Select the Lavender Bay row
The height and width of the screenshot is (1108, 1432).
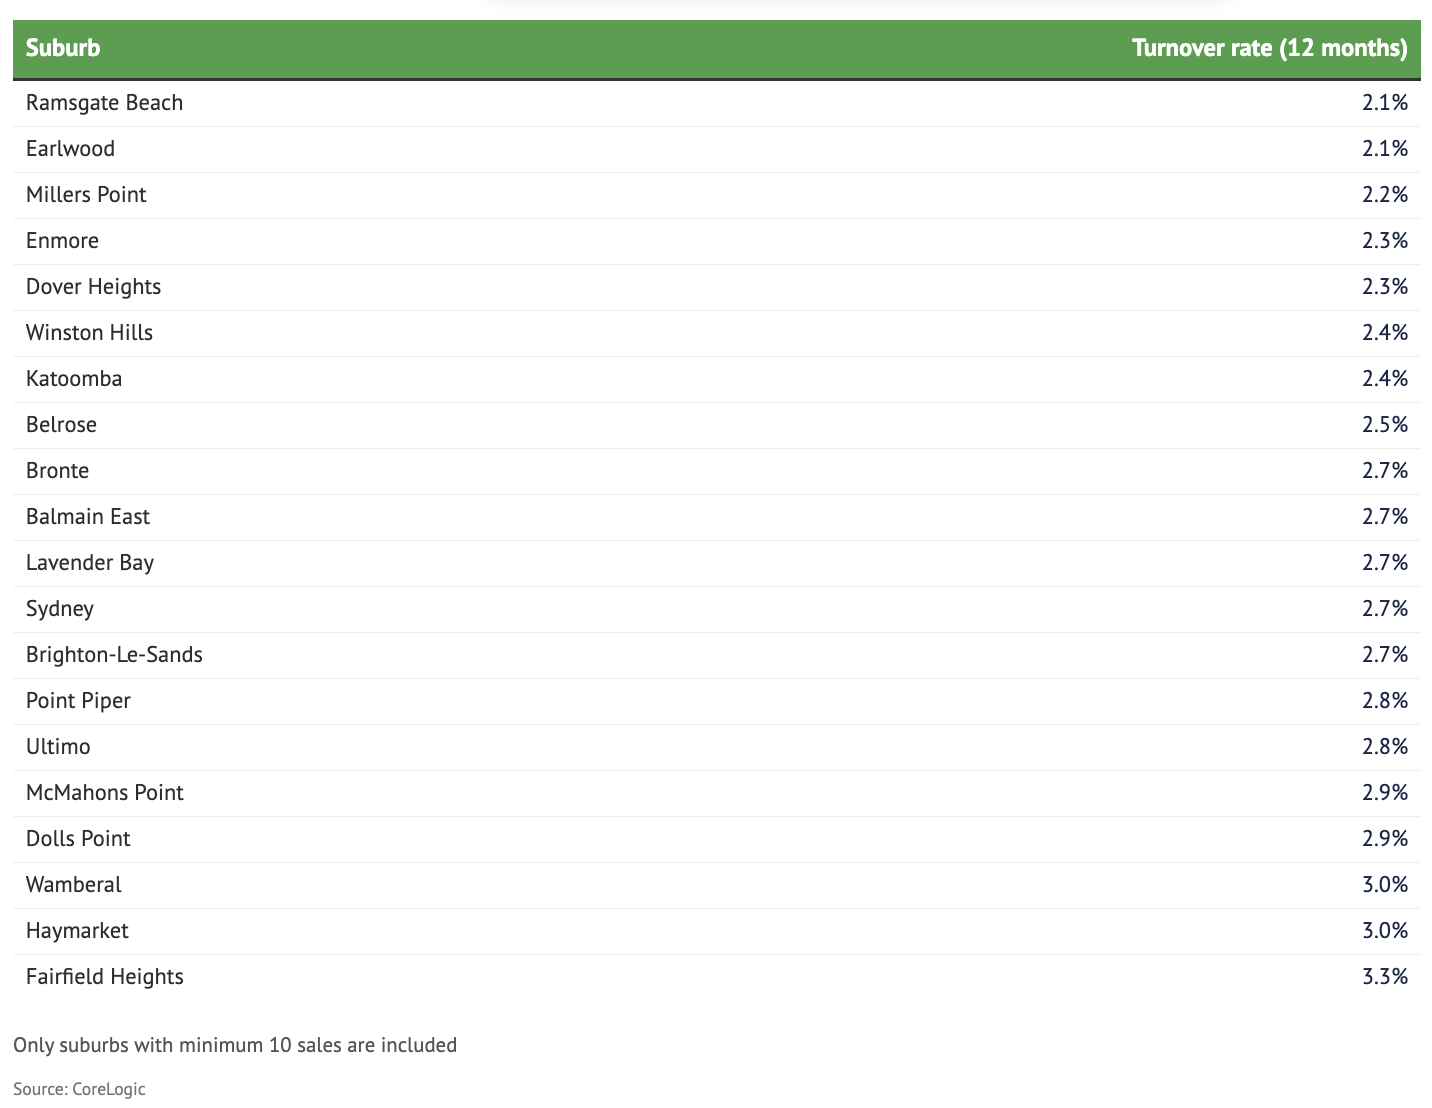tap(90, 563)
